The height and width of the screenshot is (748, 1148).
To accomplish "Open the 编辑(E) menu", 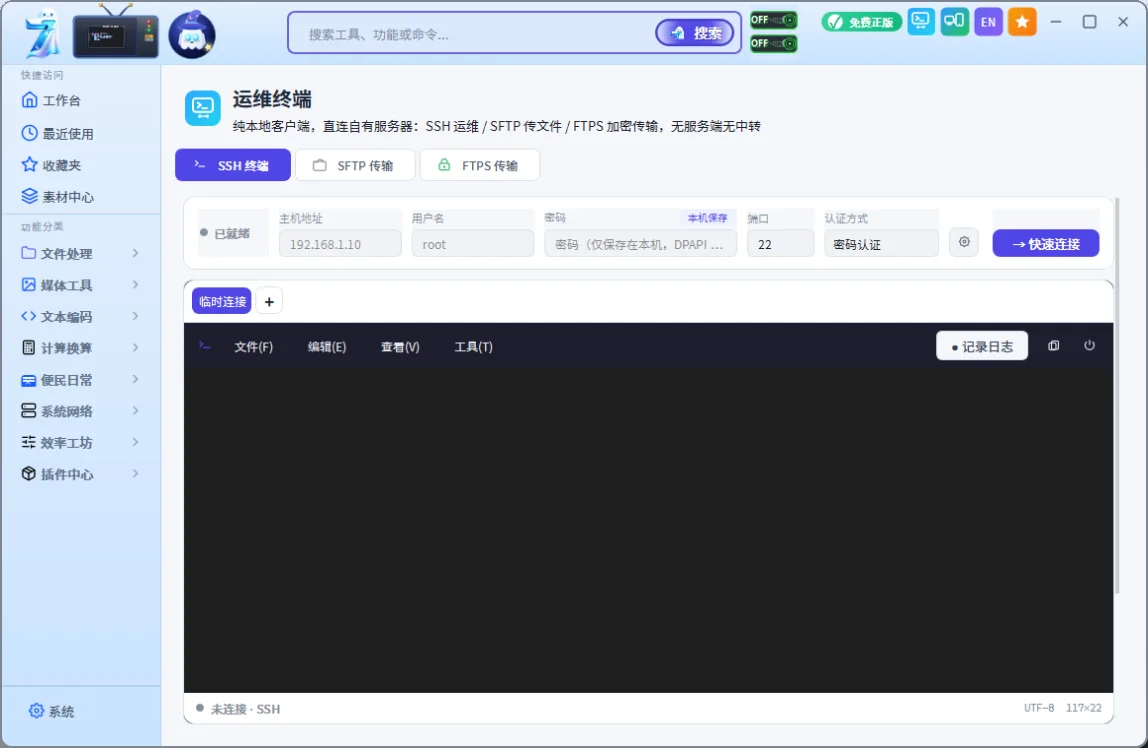I will pyautogui.click(x=327, y=347).
